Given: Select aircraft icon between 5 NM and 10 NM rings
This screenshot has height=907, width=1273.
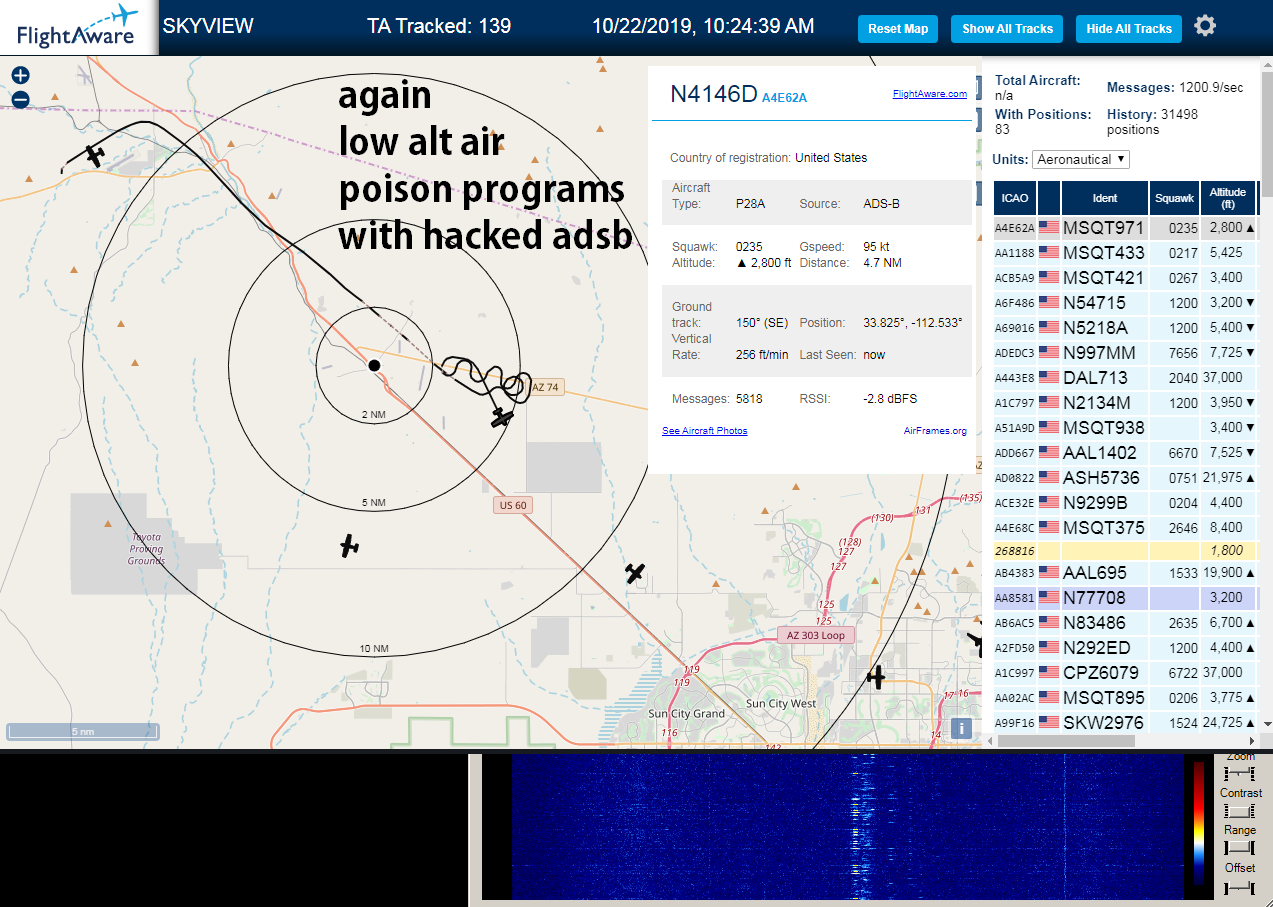Looking at the screenshot, I should pos(348,545).
